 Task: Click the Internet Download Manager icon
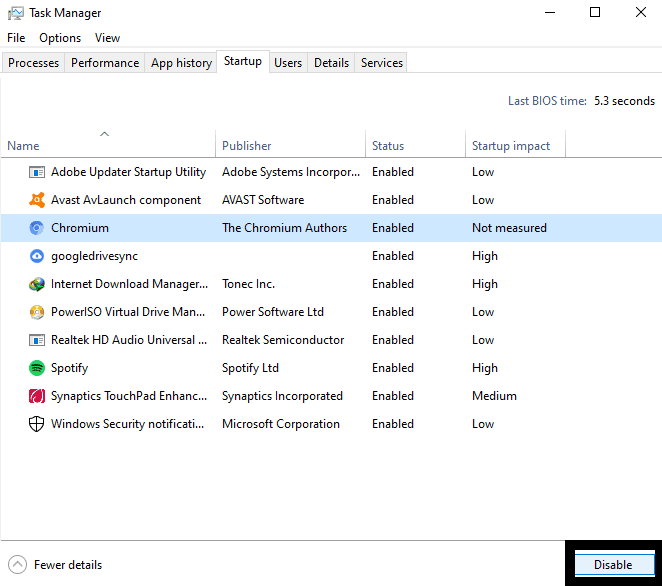37,284
